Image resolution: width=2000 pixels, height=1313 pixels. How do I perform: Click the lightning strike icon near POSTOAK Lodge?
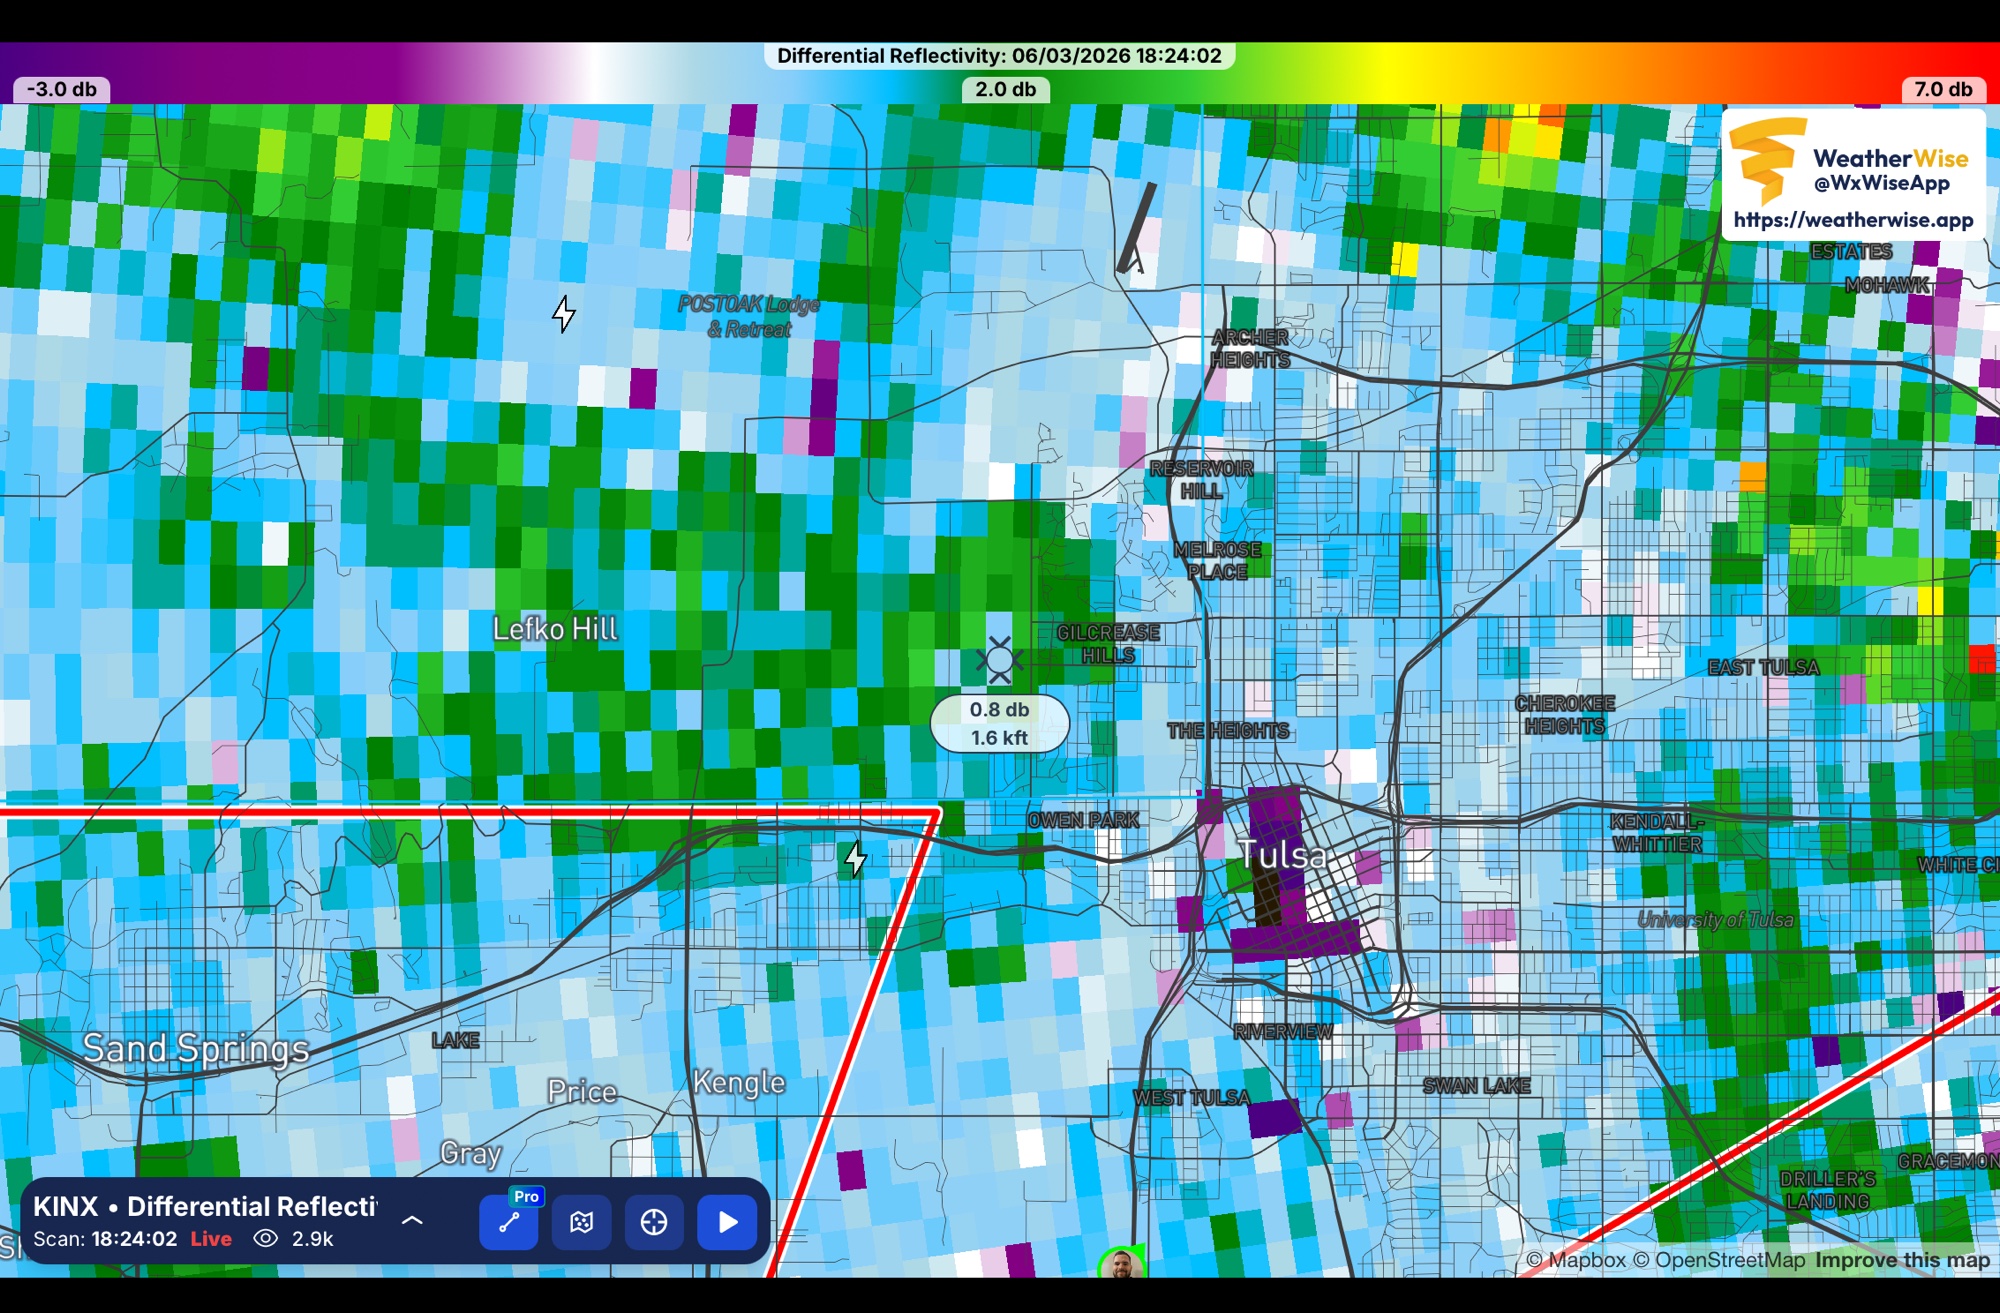(x=564, y=314)
